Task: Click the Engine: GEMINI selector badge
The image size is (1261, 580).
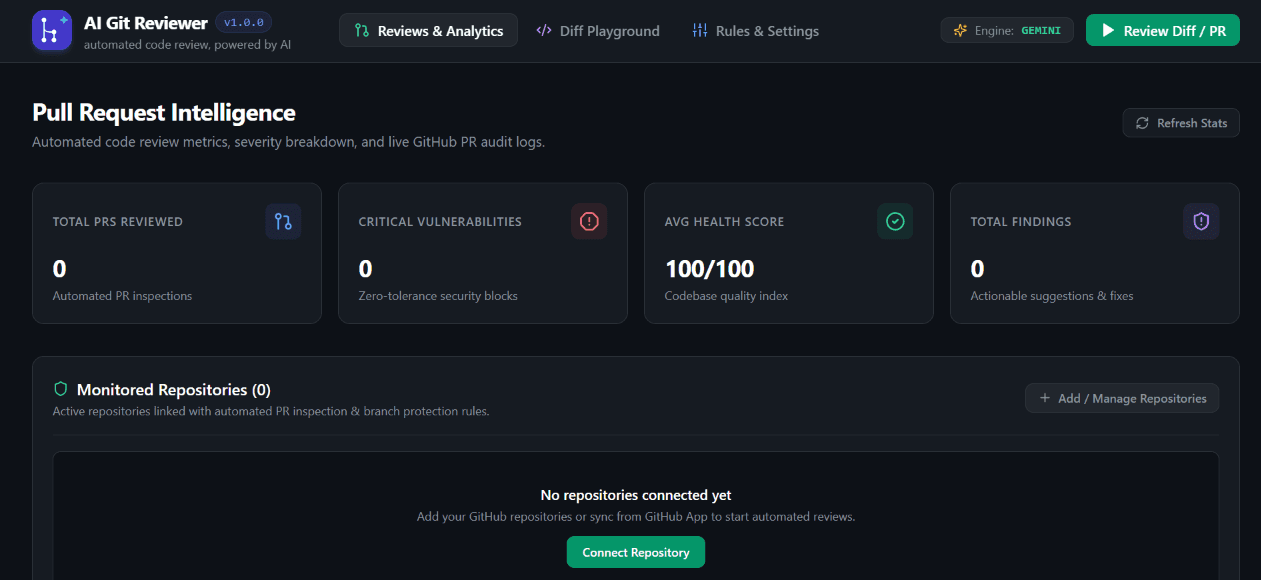Action: click(x=1007, y=31)
